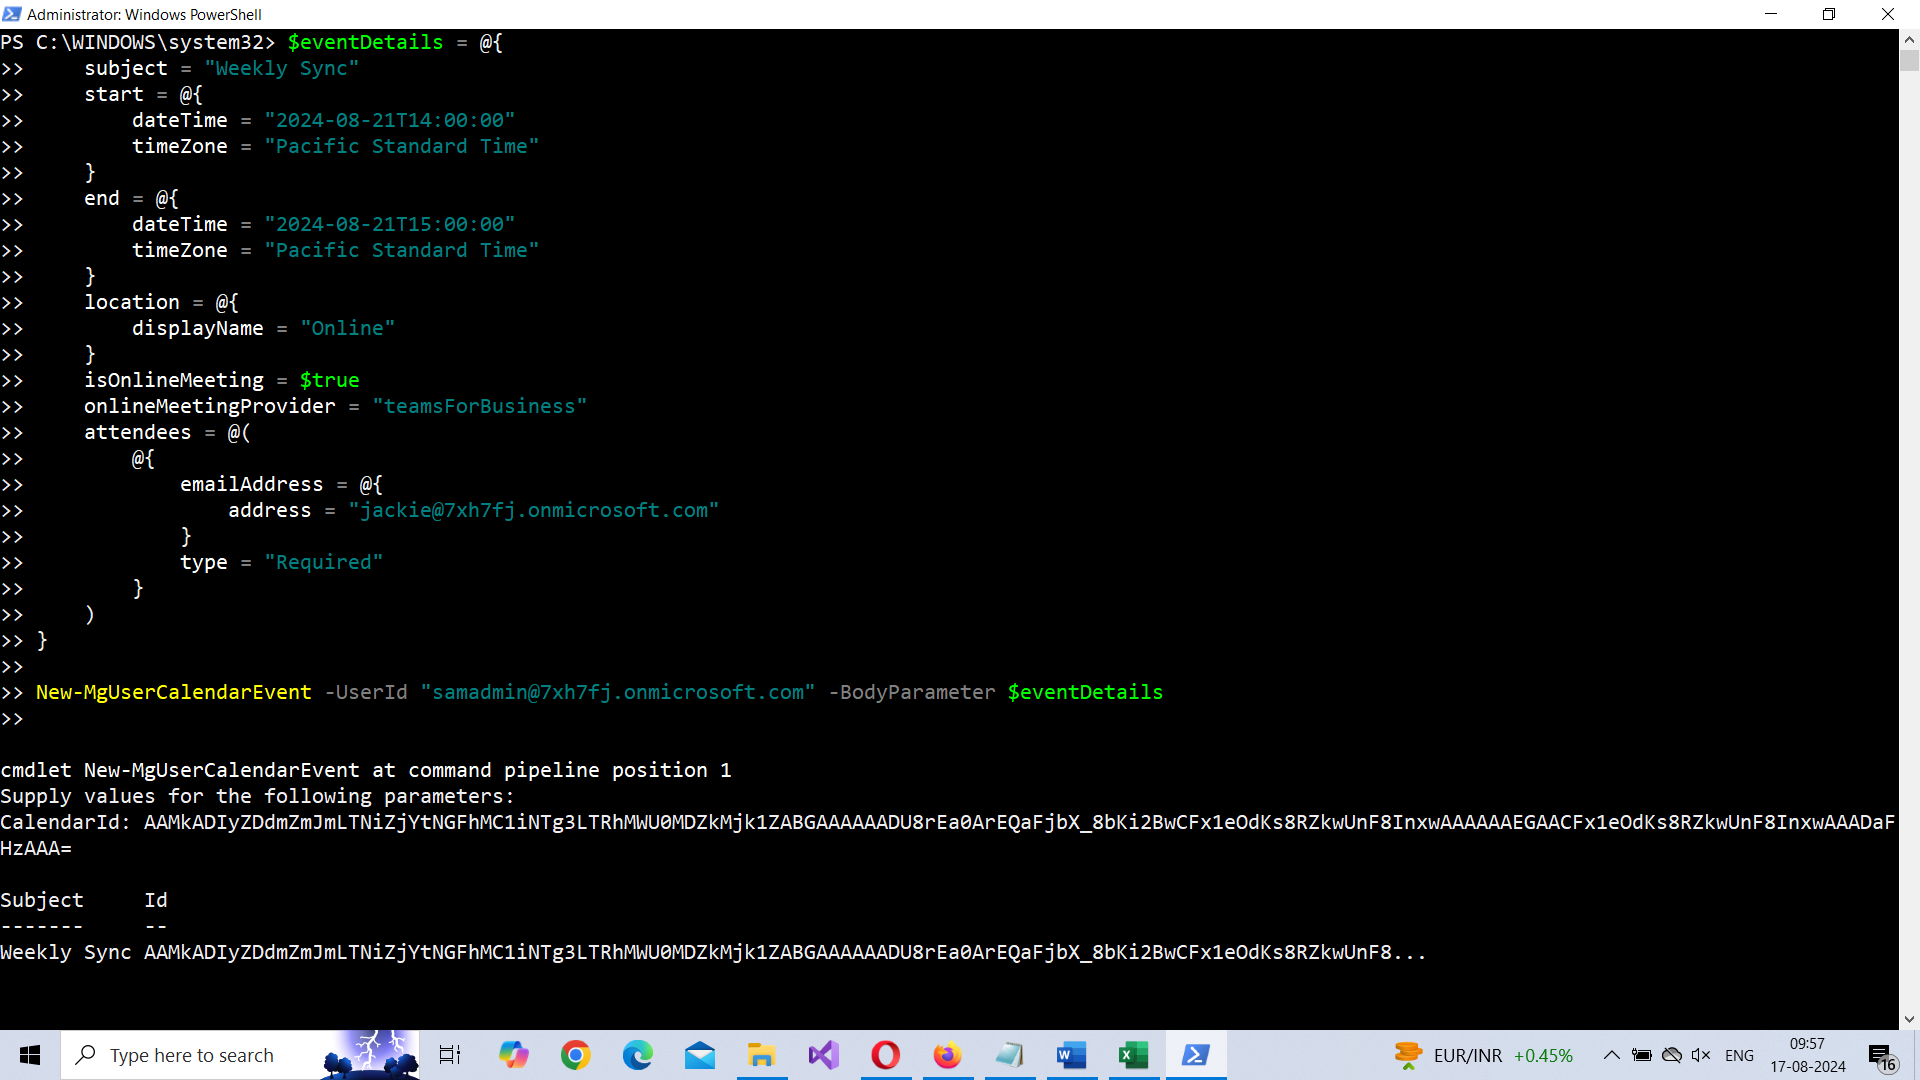Open the notification center with 16 alerts
This screenshot has height=1080, width=1920.
[1880, 1056]
